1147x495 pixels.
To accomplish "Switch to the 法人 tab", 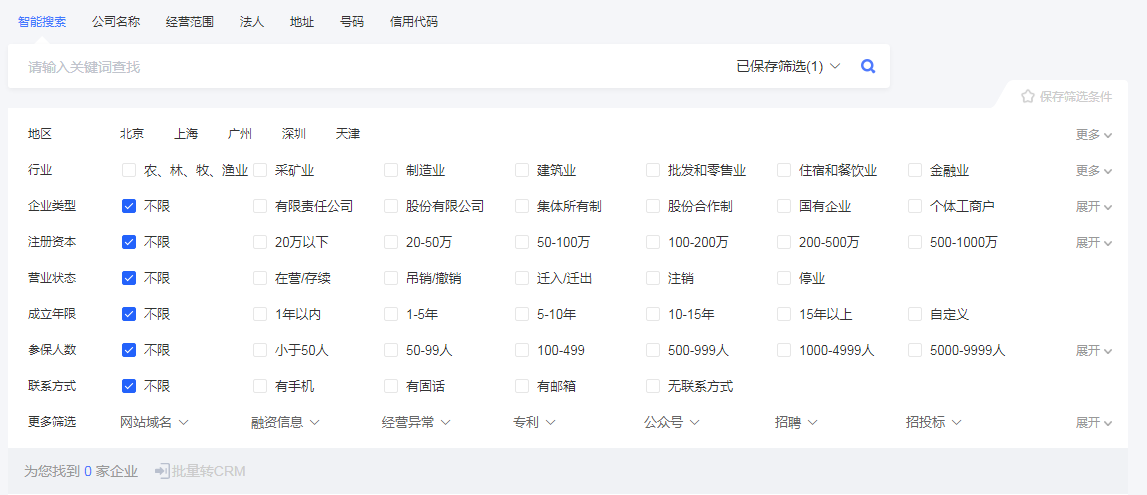I will [x=252, y=21].
